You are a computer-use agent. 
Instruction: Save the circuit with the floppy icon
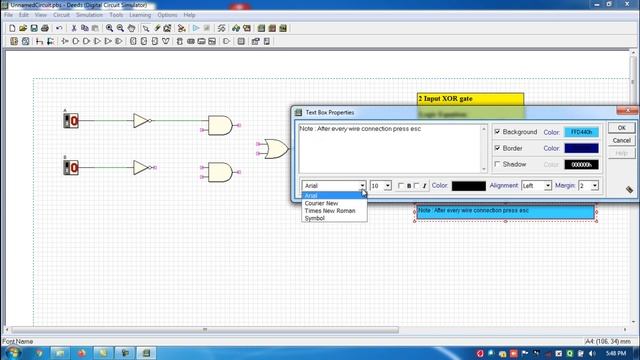(x=34, y=28)
